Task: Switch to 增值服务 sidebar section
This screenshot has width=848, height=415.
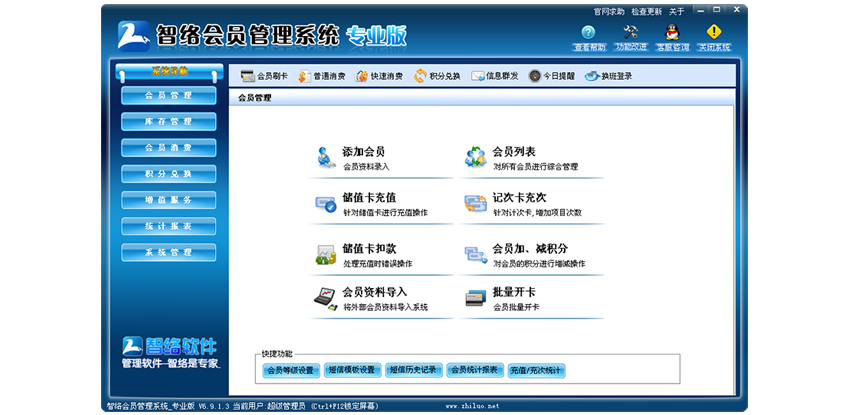Action: click(x=169, y=200)
